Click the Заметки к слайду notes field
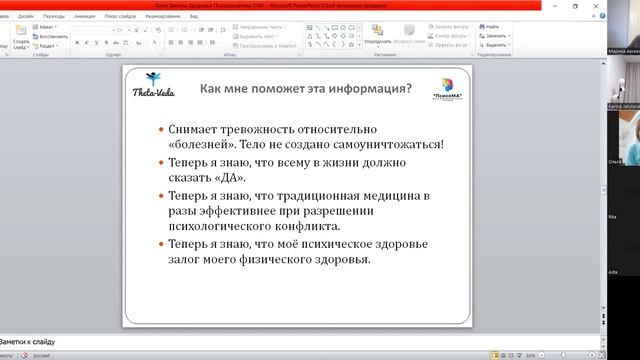This screenshot has width=640, height=360. pyautogui.click(x=300, y=342)
